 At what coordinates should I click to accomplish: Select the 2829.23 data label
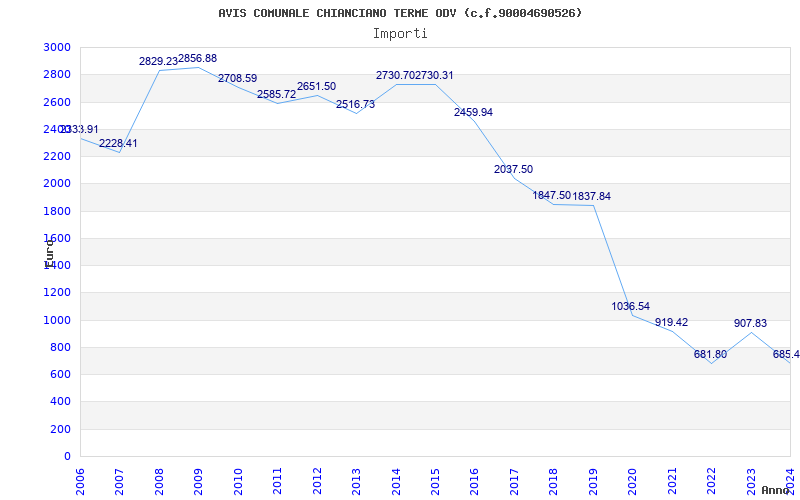pyautogui.click(x=158, y=62)
